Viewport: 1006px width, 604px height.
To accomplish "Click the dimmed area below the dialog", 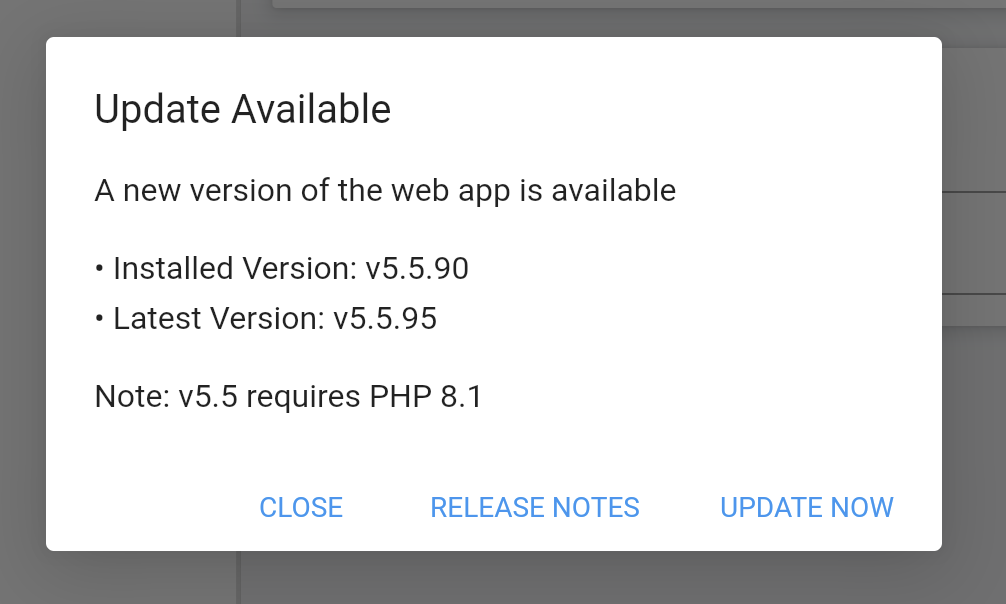I will click(x=500, y=580).
